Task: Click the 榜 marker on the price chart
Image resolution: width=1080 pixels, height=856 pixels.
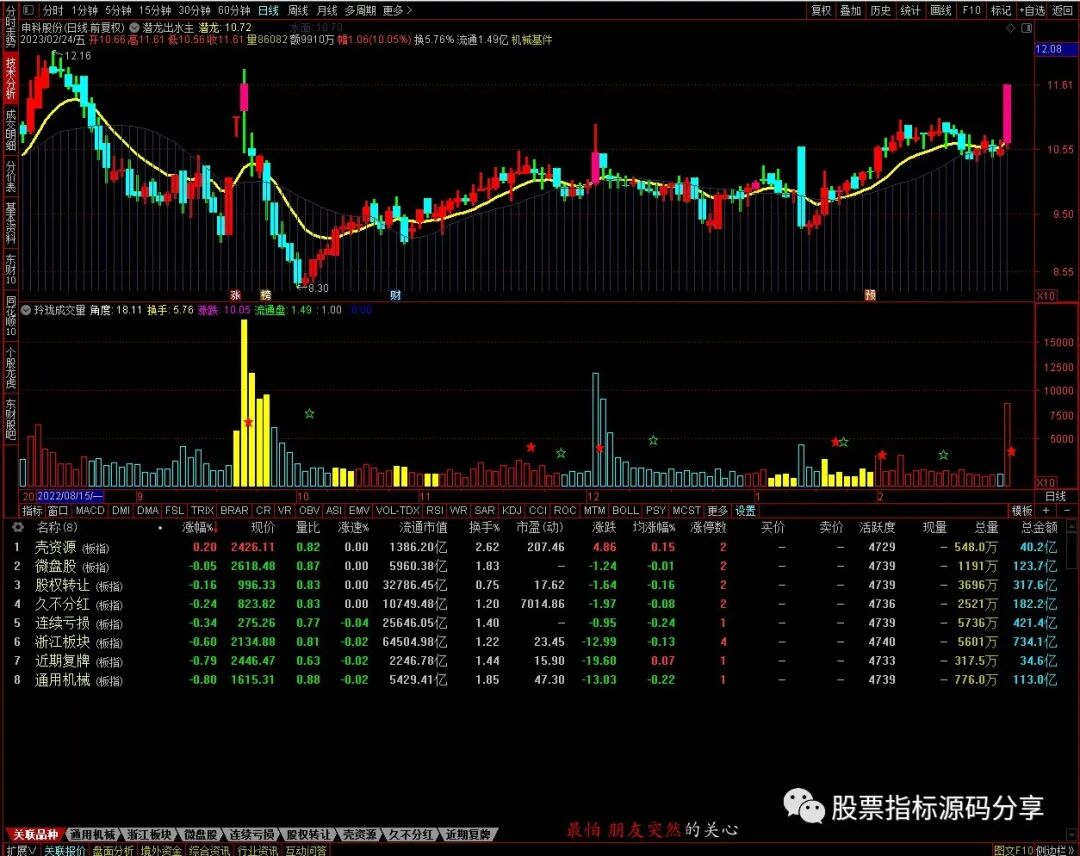Action: 265,295
